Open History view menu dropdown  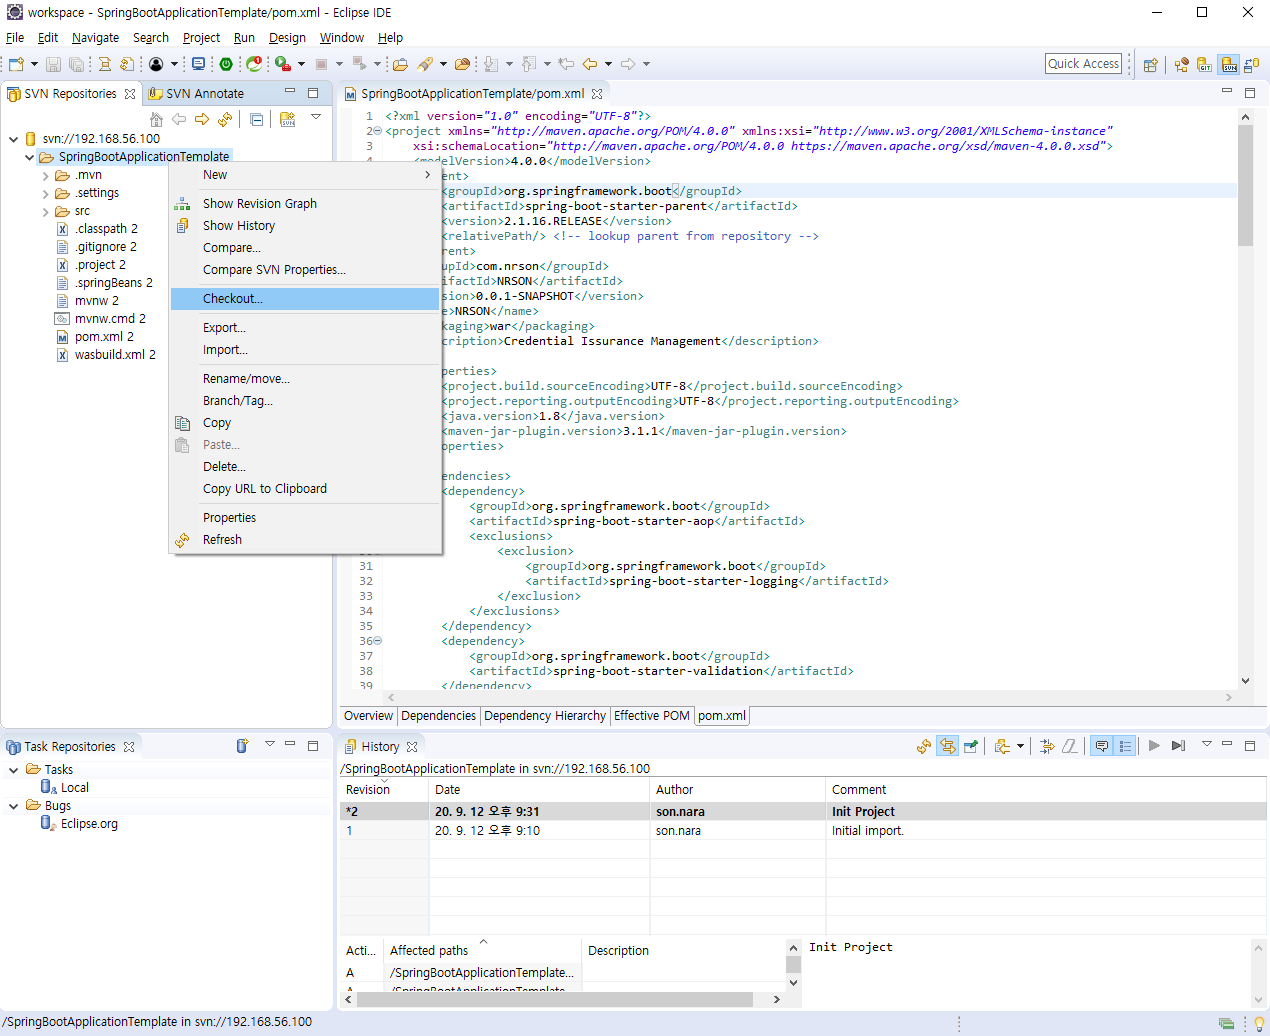coord(1207,744)
